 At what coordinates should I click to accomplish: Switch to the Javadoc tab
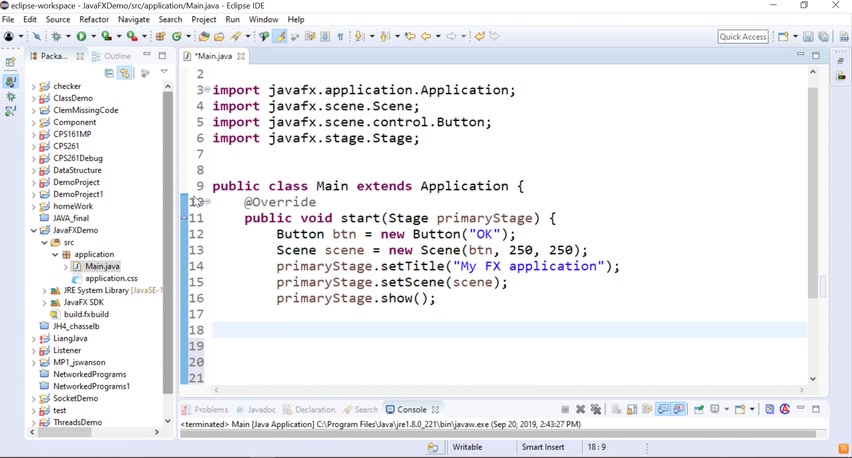pos(256,410)
